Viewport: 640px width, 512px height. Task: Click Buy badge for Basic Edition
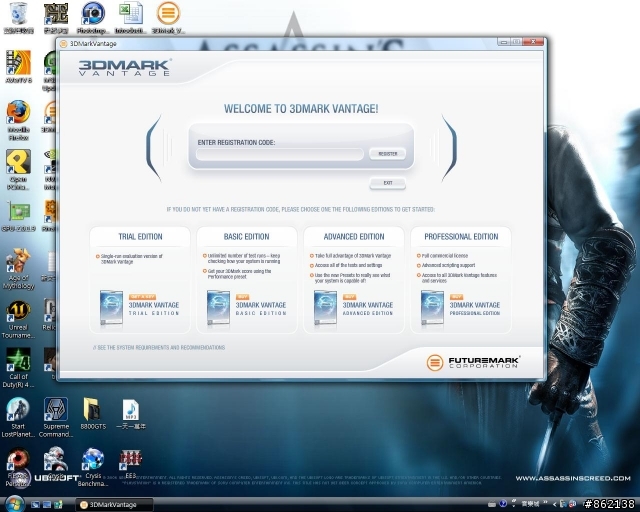click(242, 297)
